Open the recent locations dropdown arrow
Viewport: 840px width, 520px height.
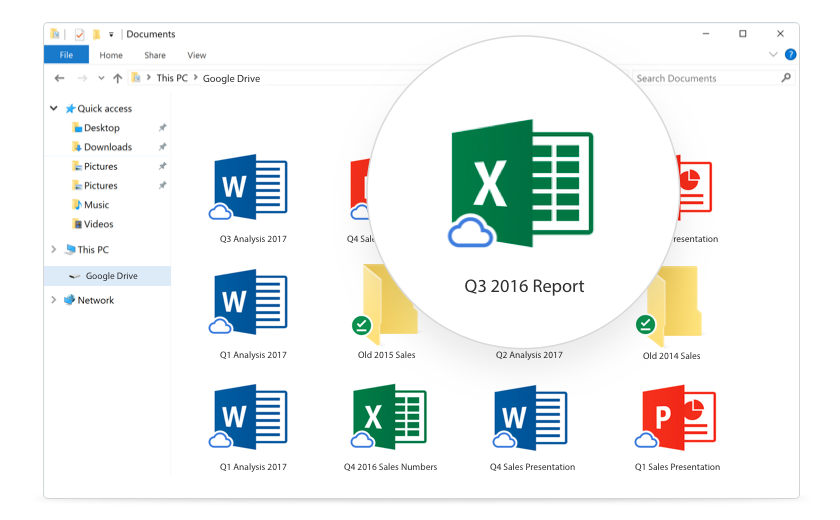[x=101, y=78]
